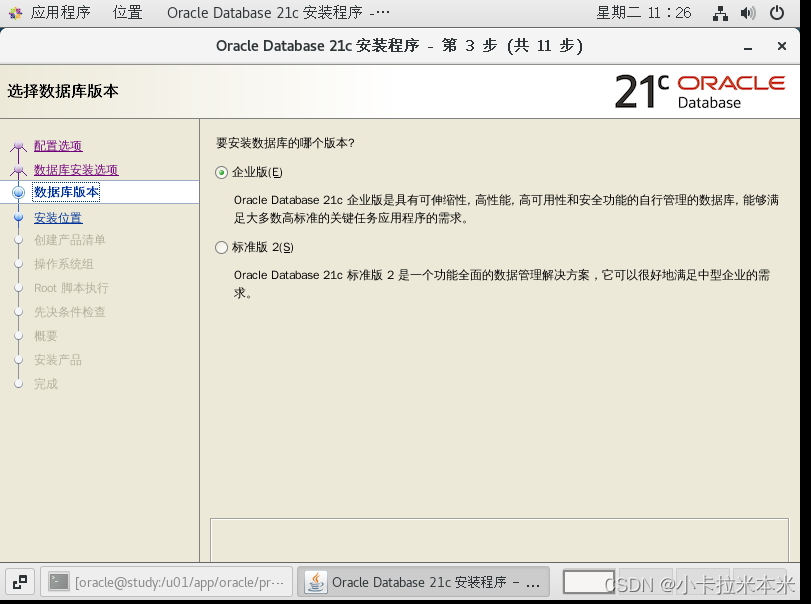
Task: Click the empty white box on the taskbar
Action: pos(589,580)
